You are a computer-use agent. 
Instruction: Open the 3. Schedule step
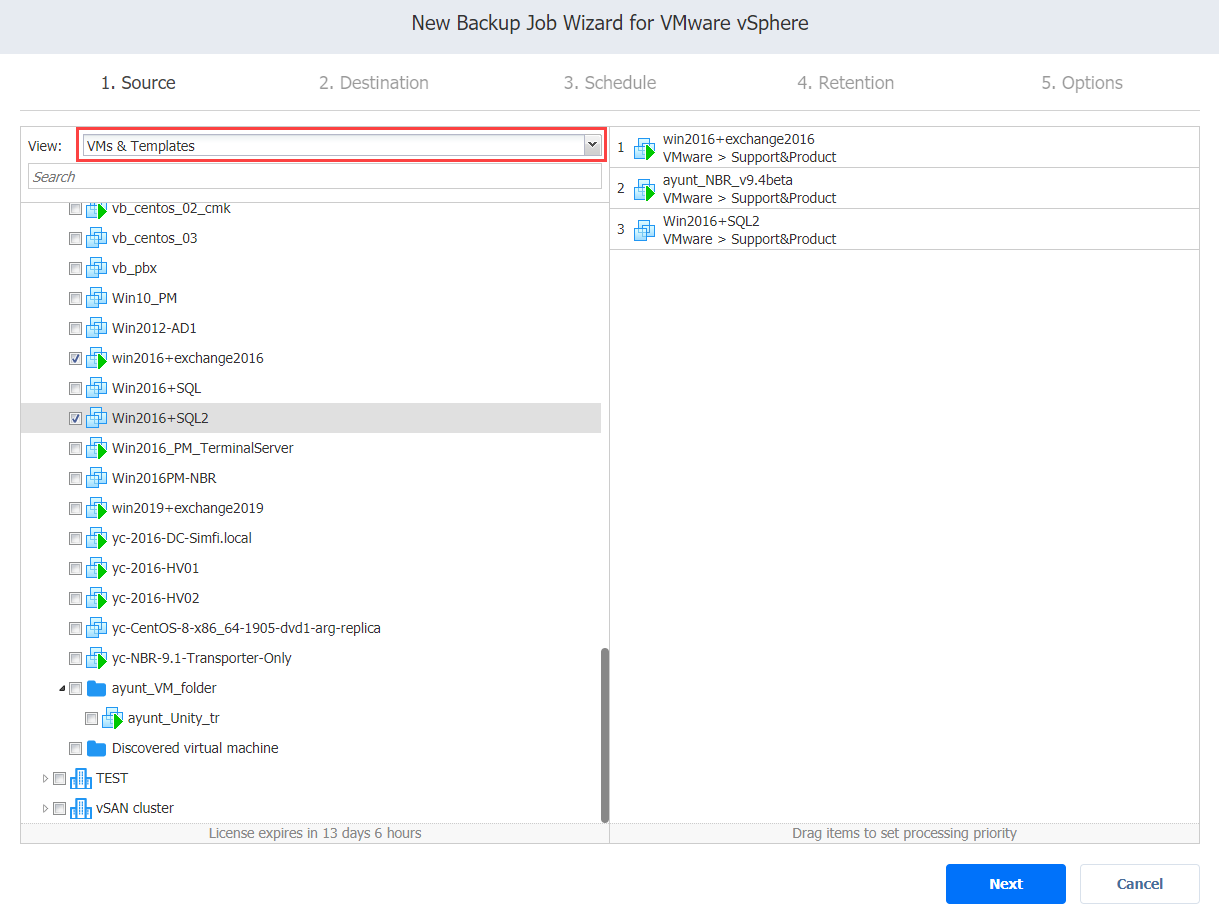[610, 83]
